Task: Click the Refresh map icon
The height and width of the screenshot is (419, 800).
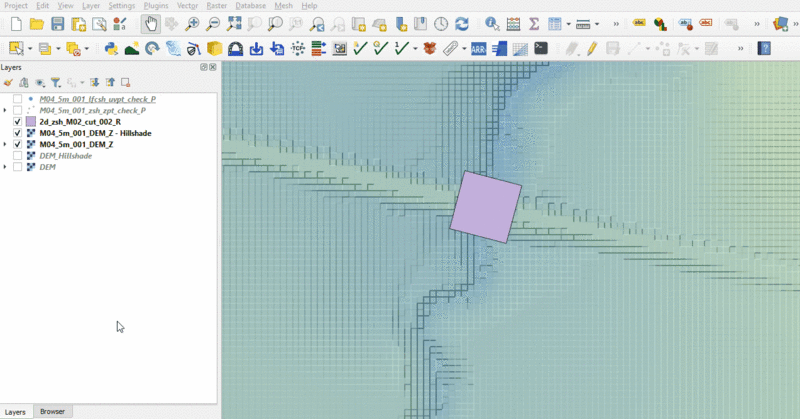Action: [461, 23]
